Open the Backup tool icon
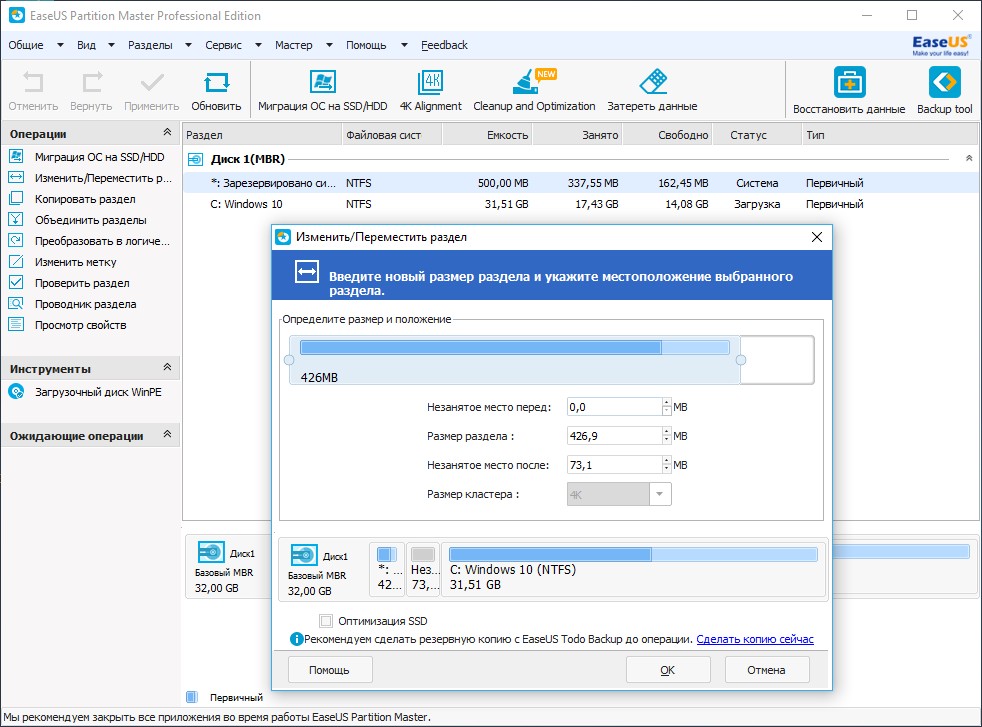The image size is (982, 727). pyautogui.click(x=944, y=82)
